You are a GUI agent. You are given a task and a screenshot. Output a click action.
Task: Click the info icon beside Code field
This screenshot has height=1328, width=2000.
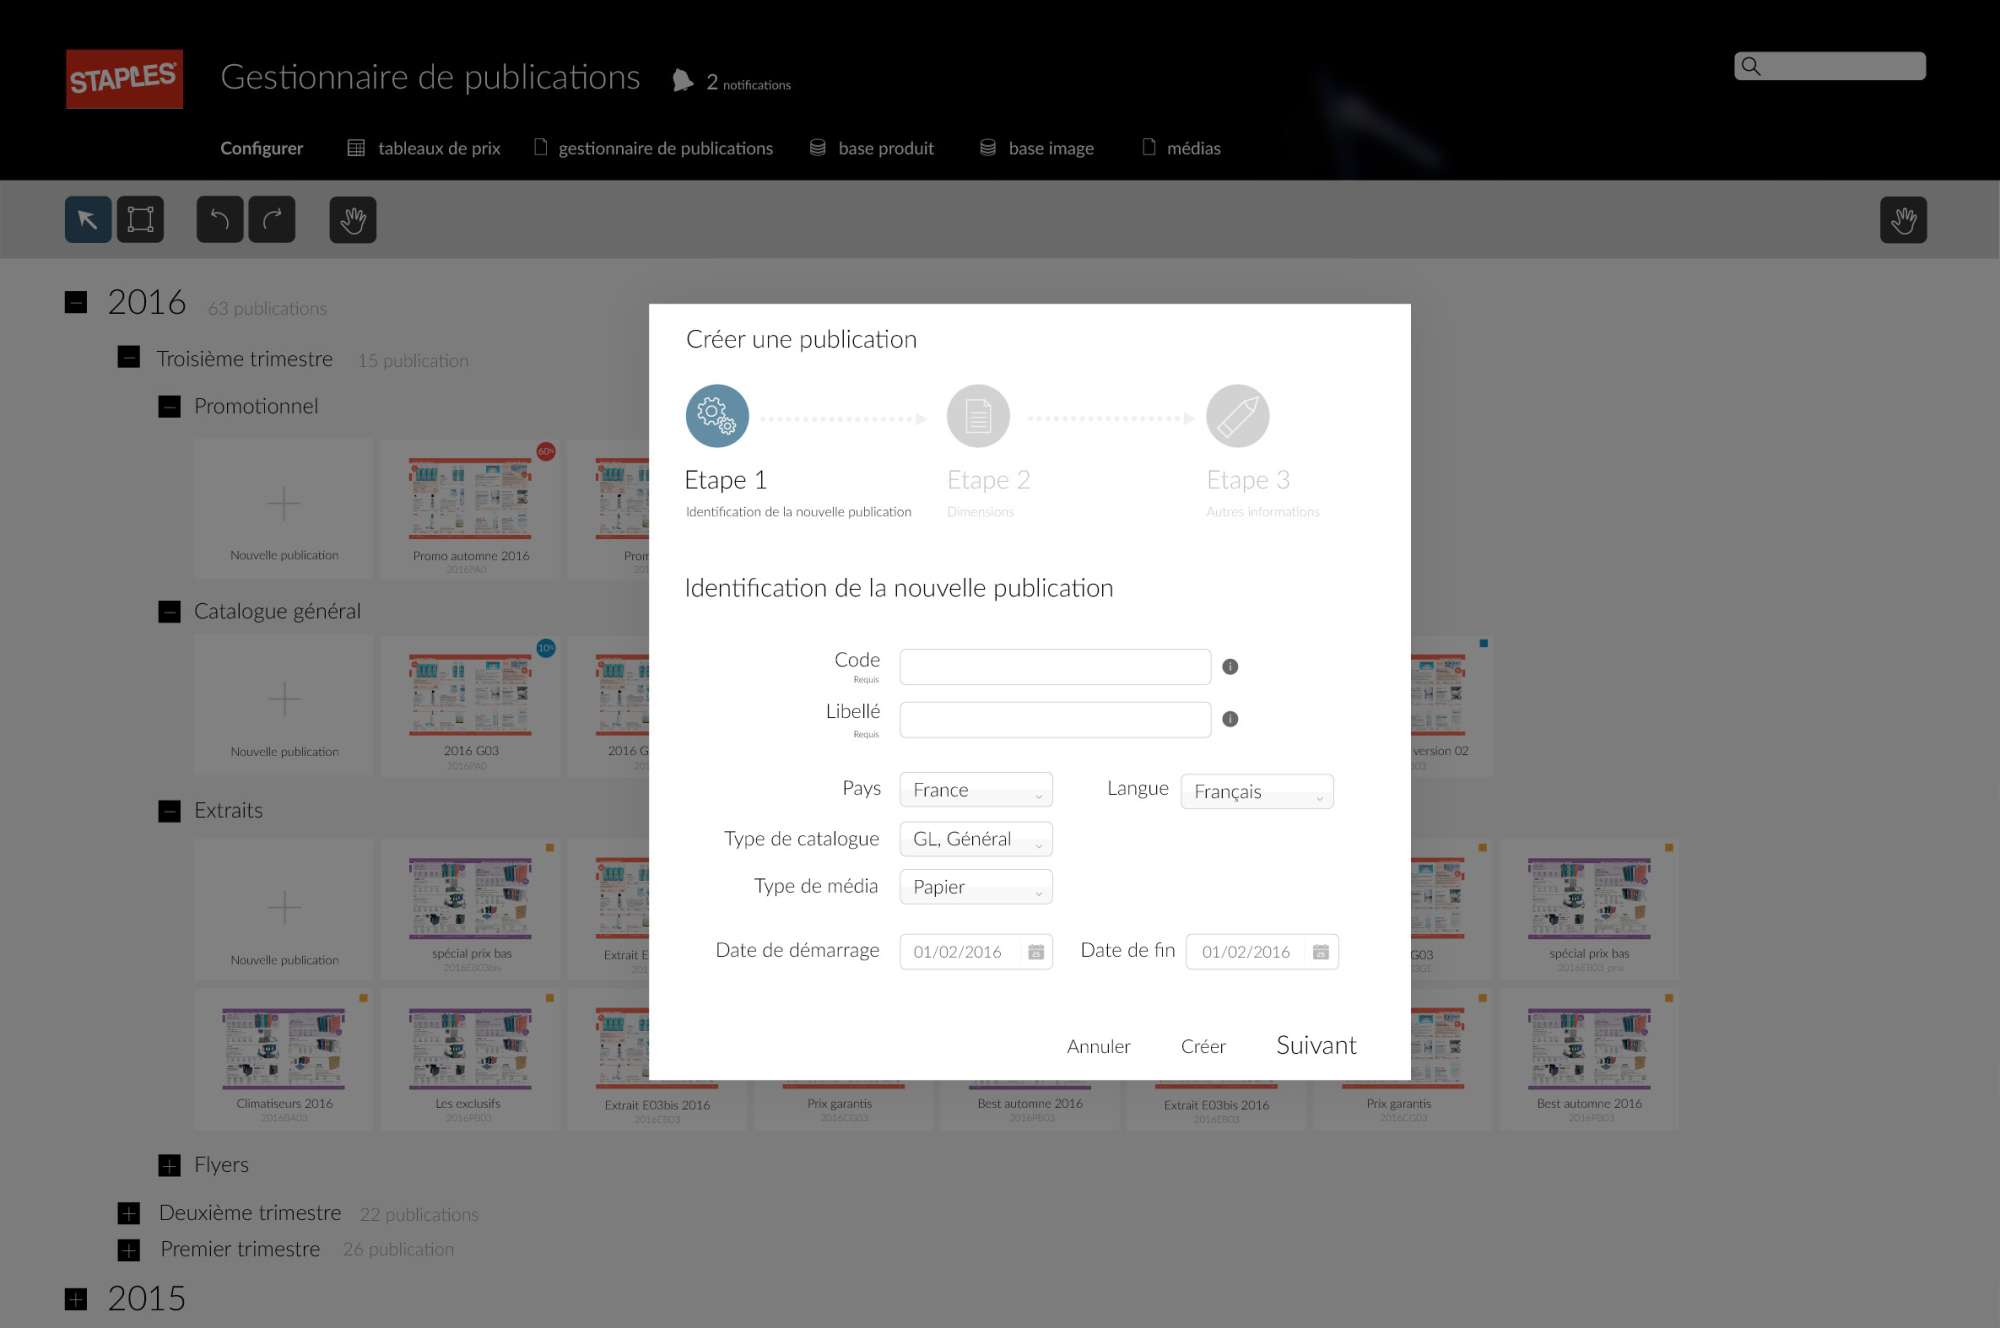point(1230,667)
